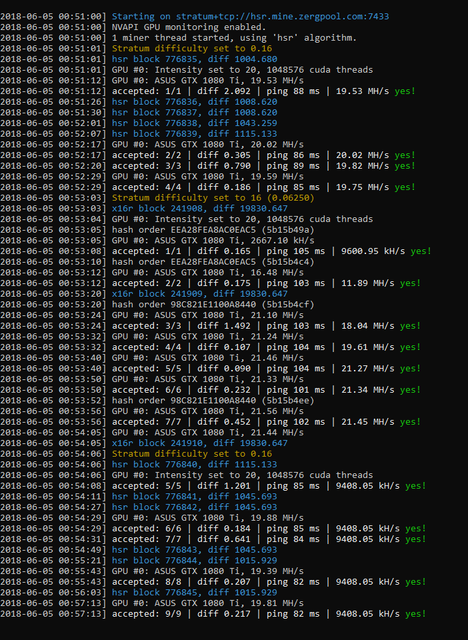Click the 'hsr block 776840' line
The width and height of the screenshot is (468, 640).
[139, 464]
